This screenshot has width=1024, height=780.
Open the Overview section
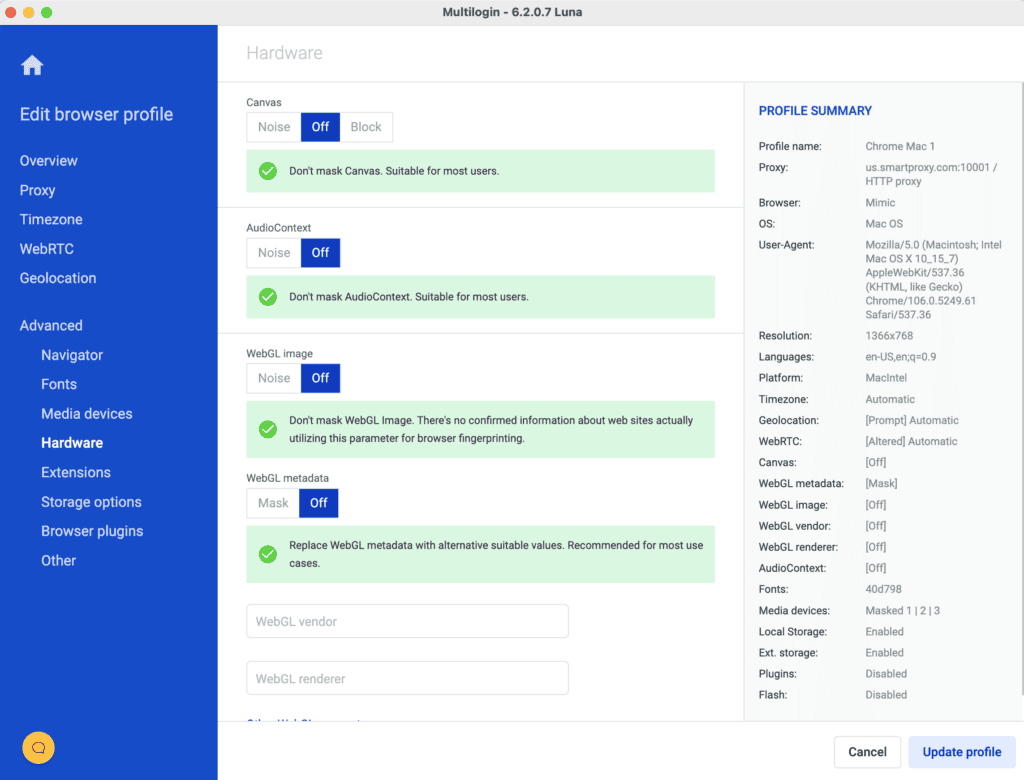click(x=48, y=160)
